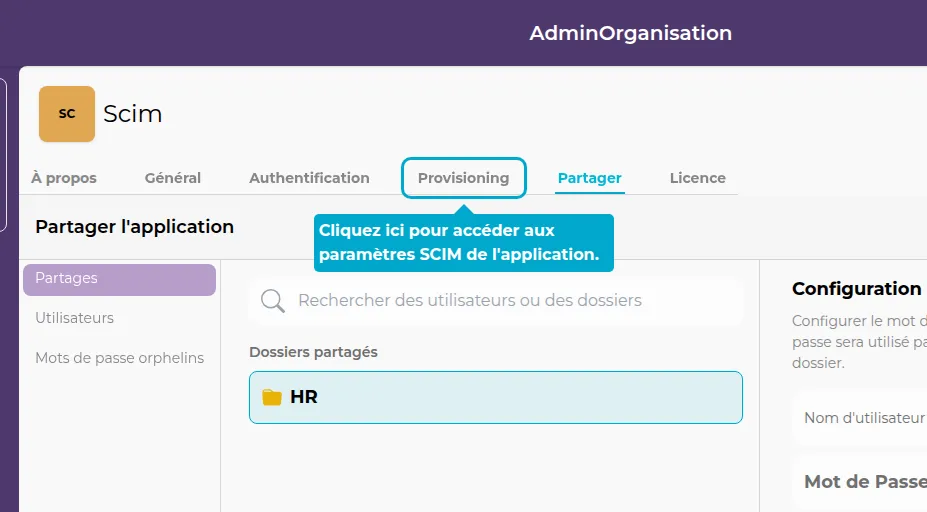Screen dimensions: 927x512
Task: Select the Partager tab
Action: pyautogui.click(x=590, y=178)
